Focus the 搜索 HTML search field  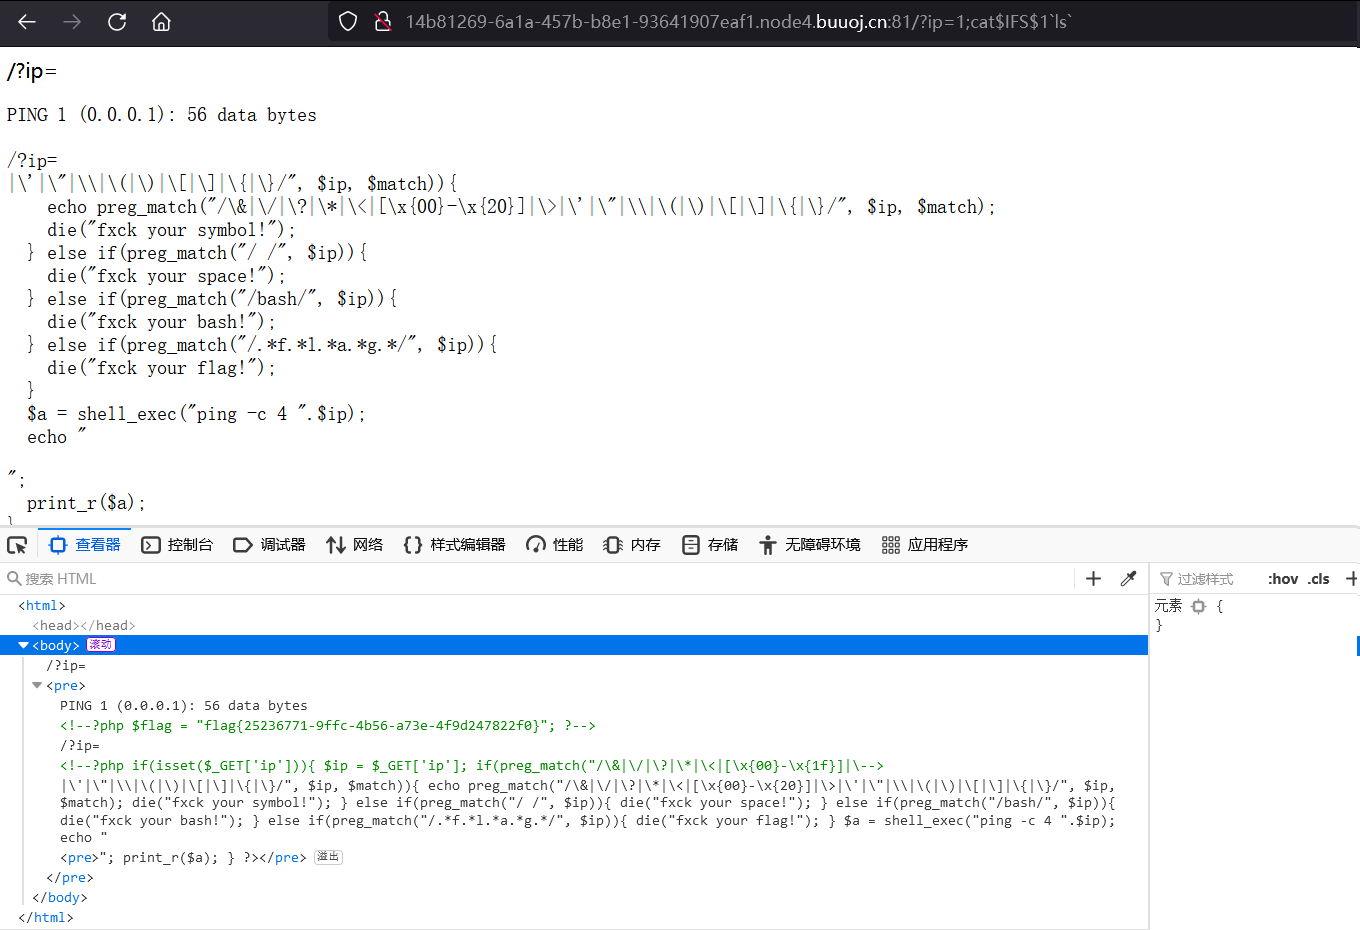(x=540, y=579)
